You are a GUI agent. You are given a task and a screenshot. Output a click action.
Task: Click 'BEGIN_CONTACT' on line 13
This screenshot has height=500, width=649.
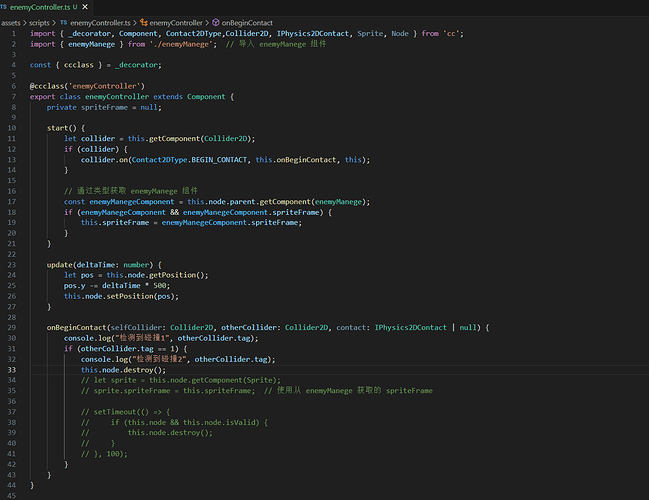(219, 160)
